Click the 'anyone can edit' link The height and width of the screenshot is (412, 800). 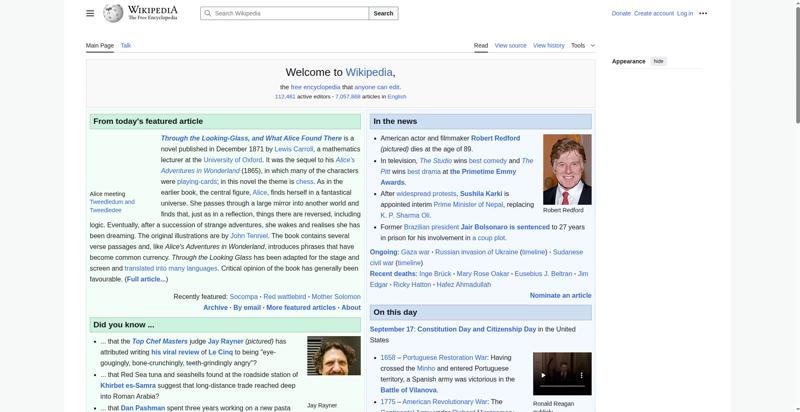click(377, 87)
